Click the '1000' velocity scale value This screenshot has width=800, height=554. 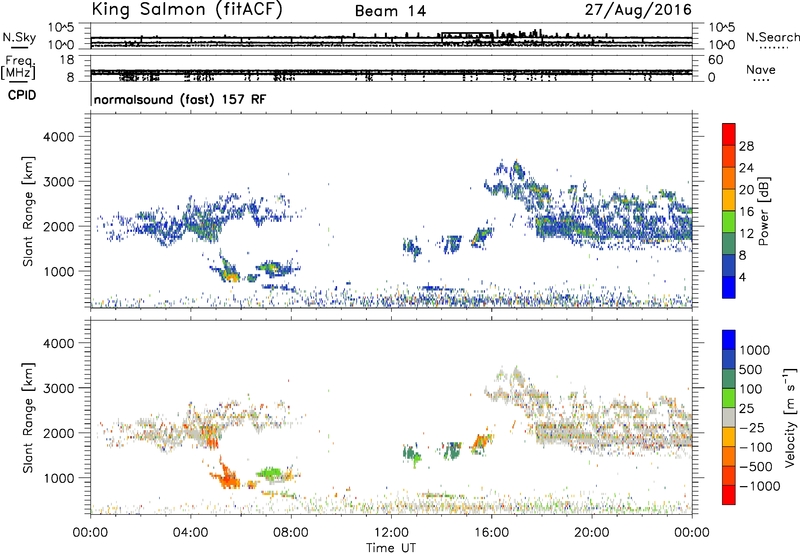point(755,350)
